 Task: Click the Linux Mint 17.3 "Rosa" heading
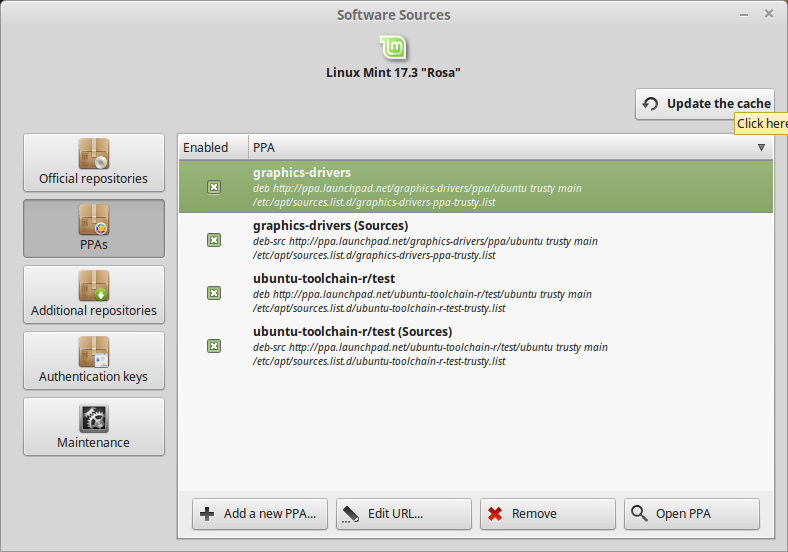[x=393, y=72]
